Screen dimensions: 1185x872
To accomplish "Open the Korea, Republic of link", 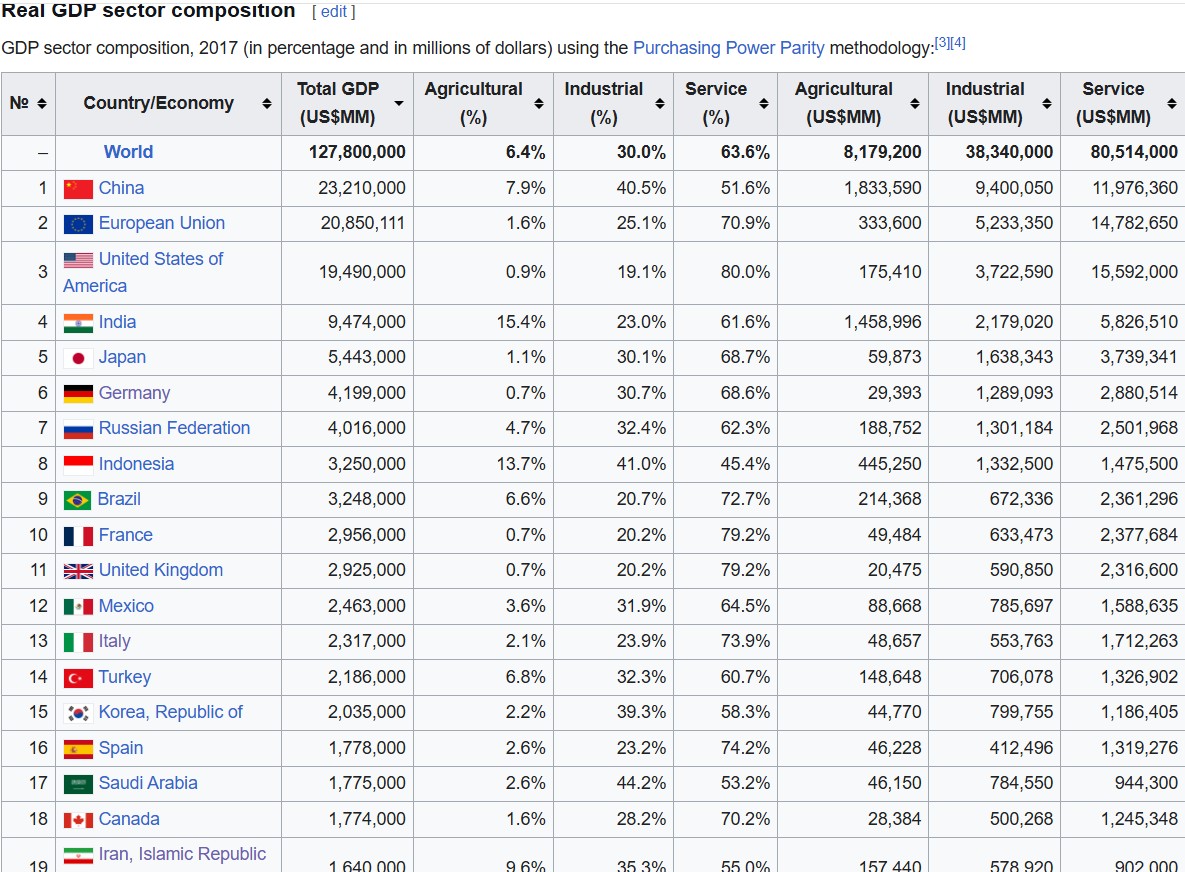I will [x=171, y=713].
